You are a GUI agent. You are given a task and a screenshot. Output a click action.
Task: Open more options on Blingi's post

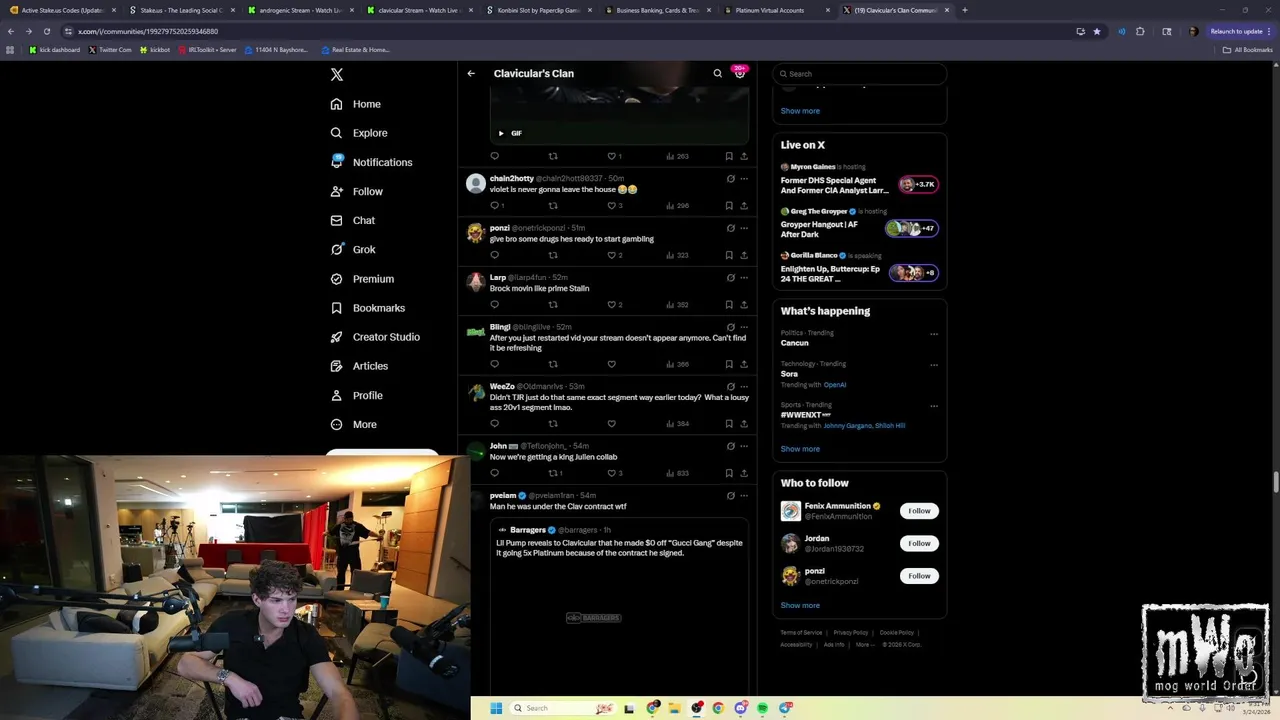744,327
